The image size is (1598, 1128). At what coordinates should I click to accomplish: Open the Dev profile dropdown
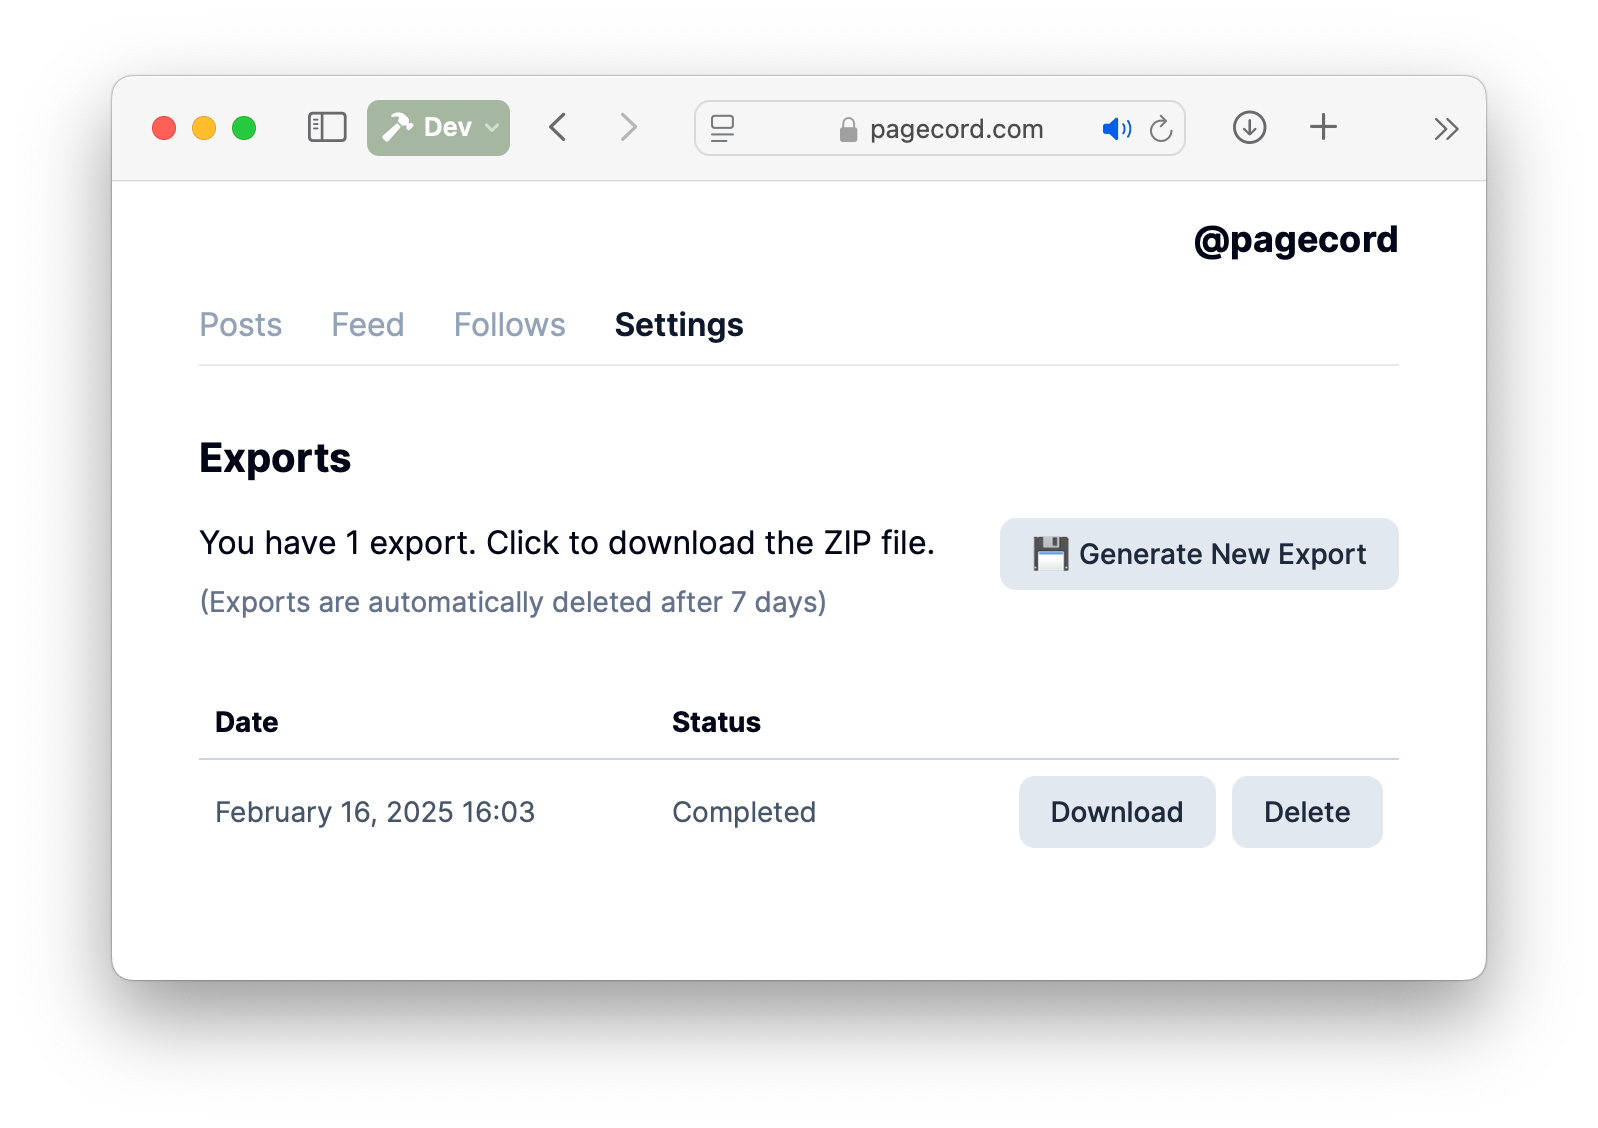(x=438, y=128)
